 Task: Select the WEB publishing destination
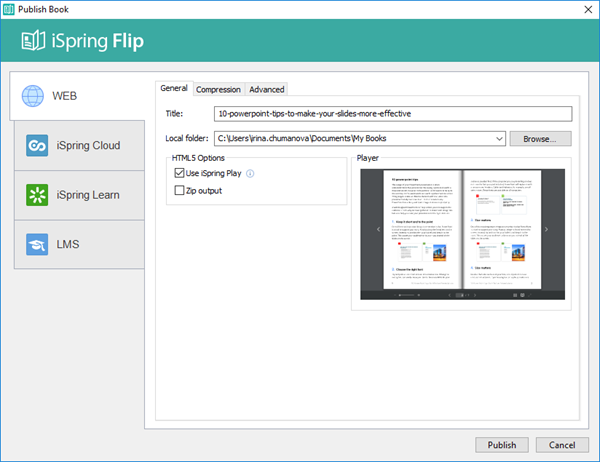point(78,96)
